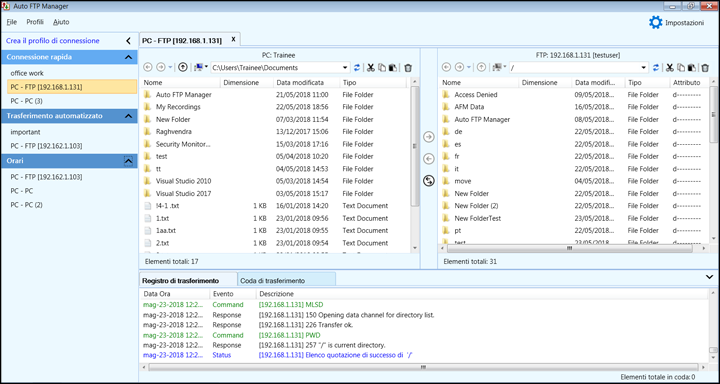
Task: Refresh the local PC file listing
Action: tap(357, 68)
